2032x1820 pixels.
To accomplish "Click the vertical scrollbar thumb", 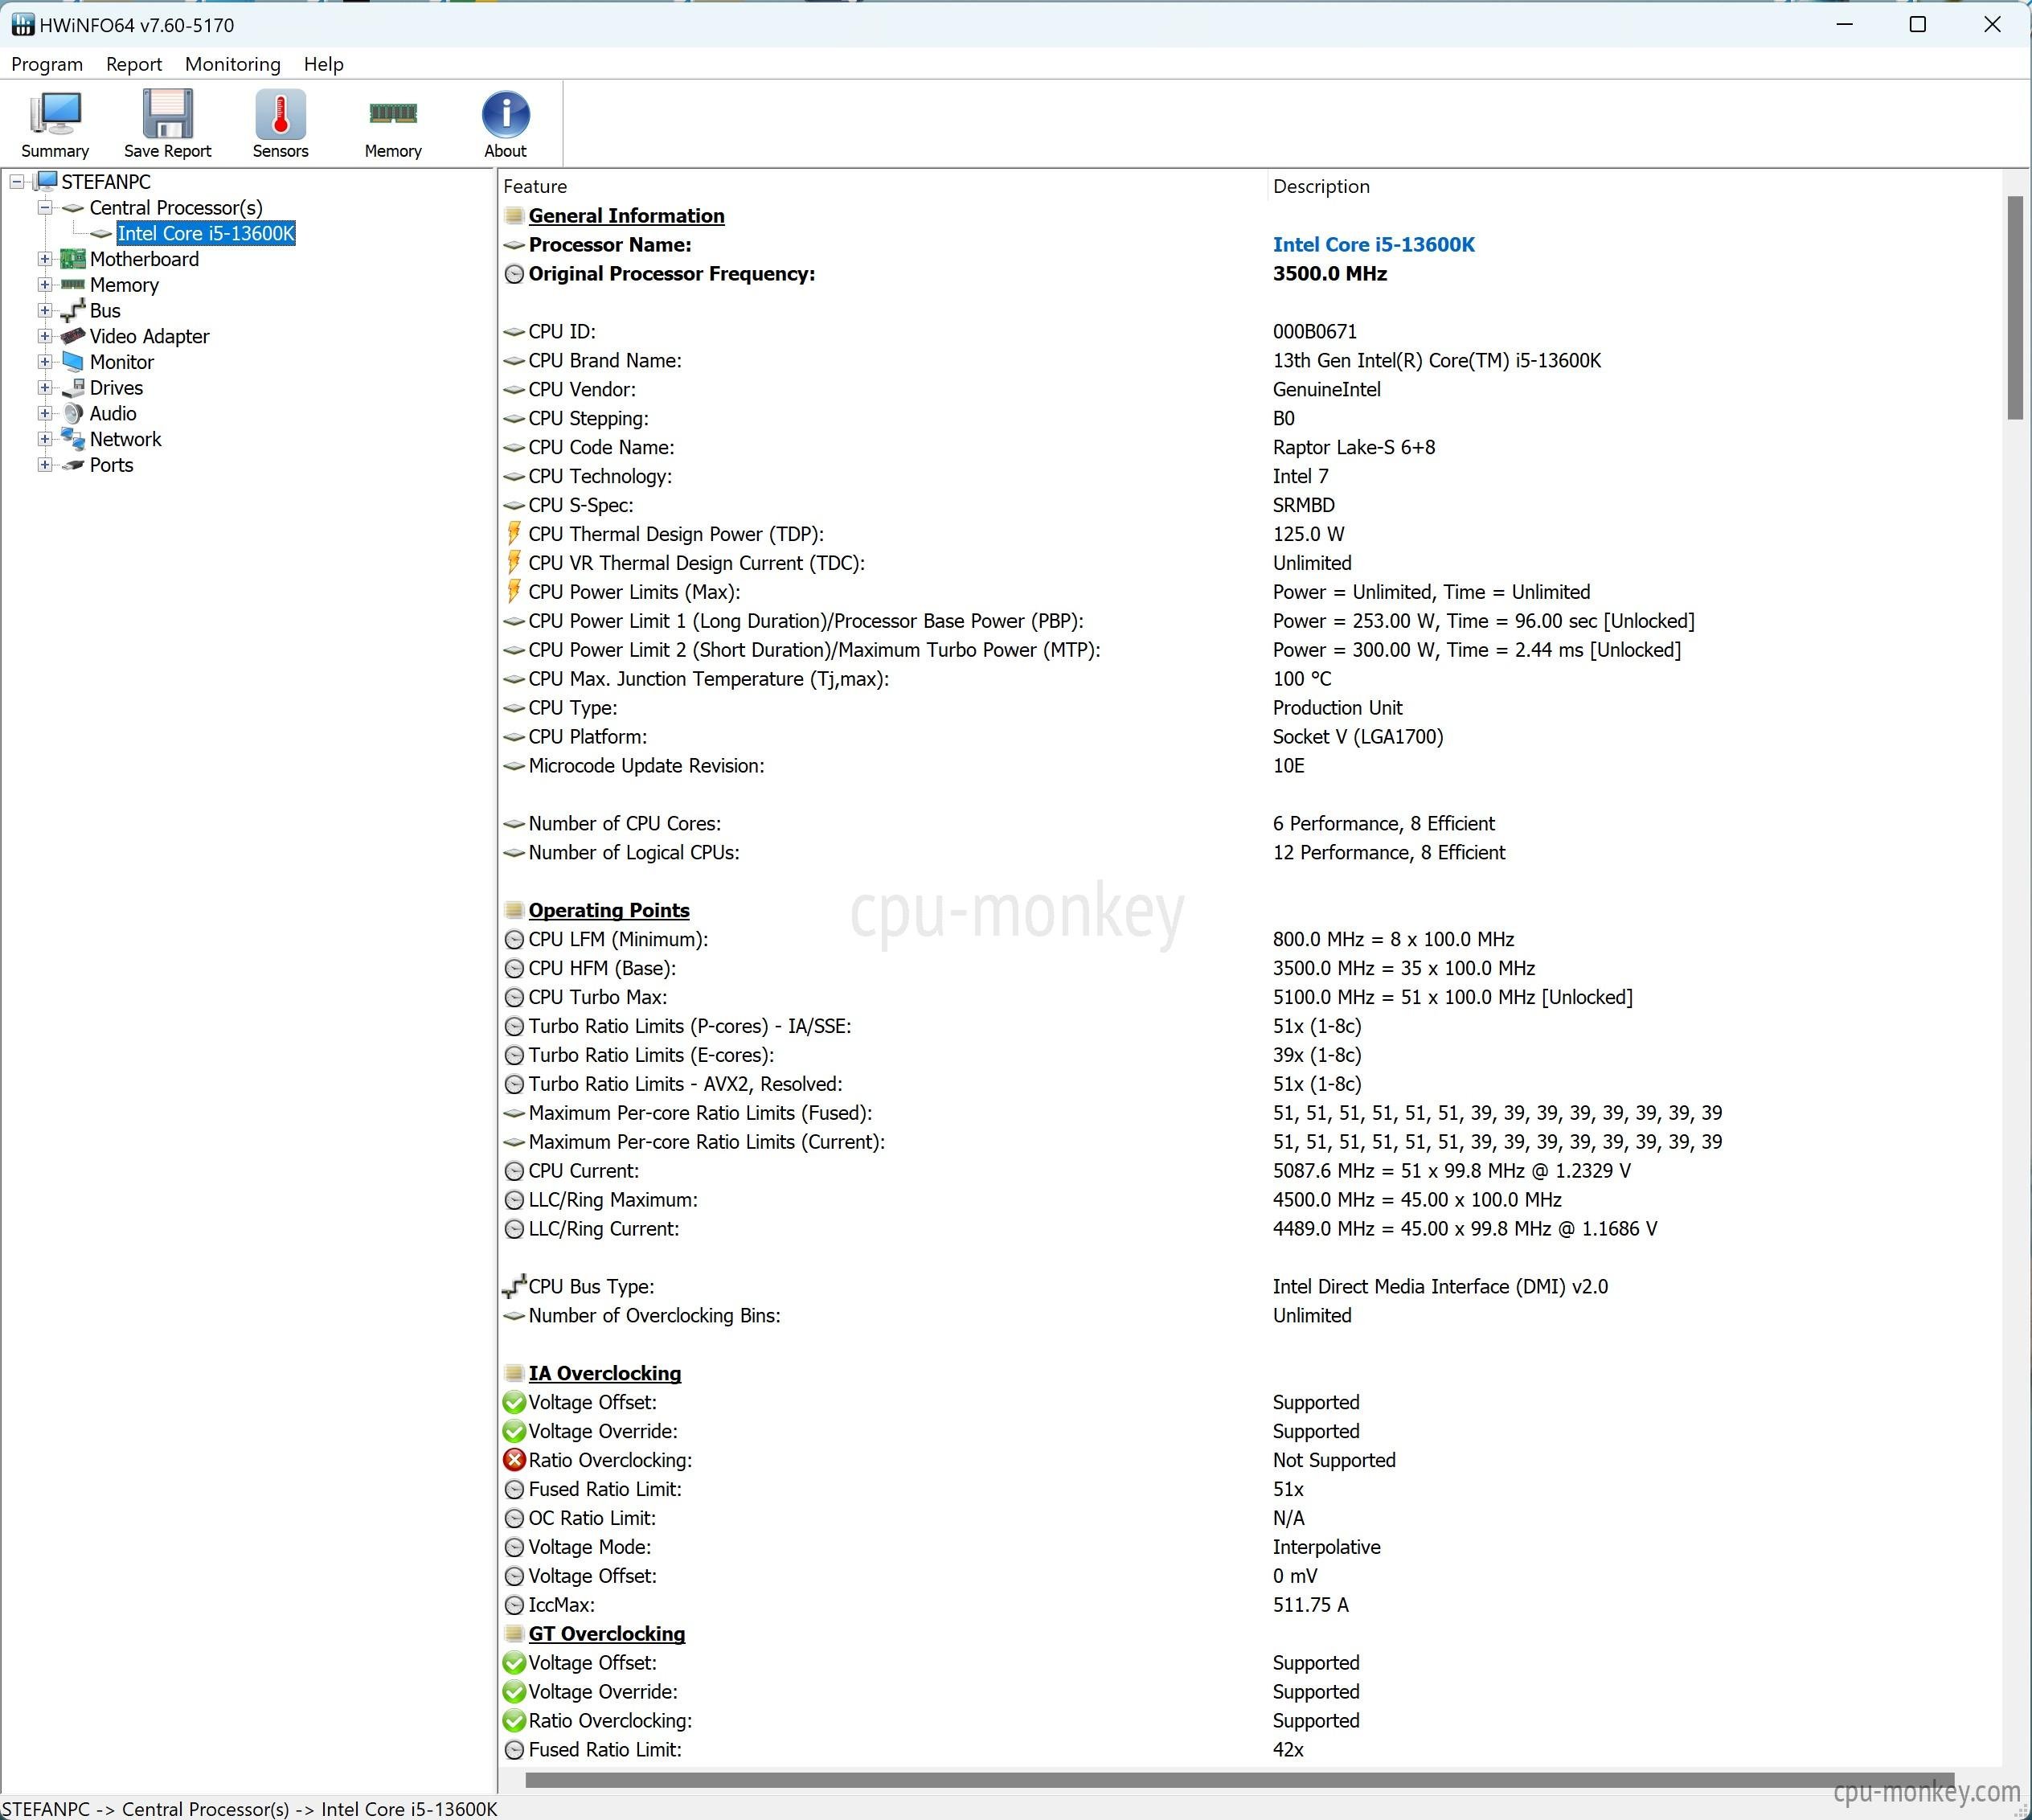I will coord(2015,308).
